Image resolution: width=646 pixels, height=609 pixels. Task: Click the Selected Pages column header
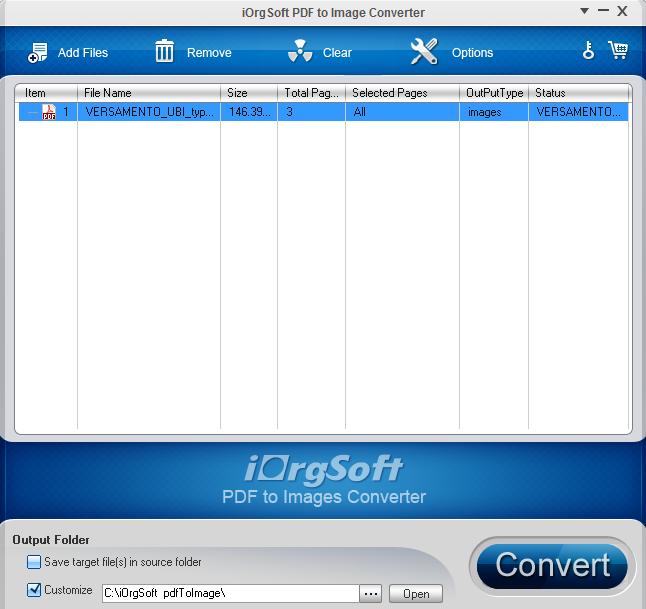tap(403, 93)
